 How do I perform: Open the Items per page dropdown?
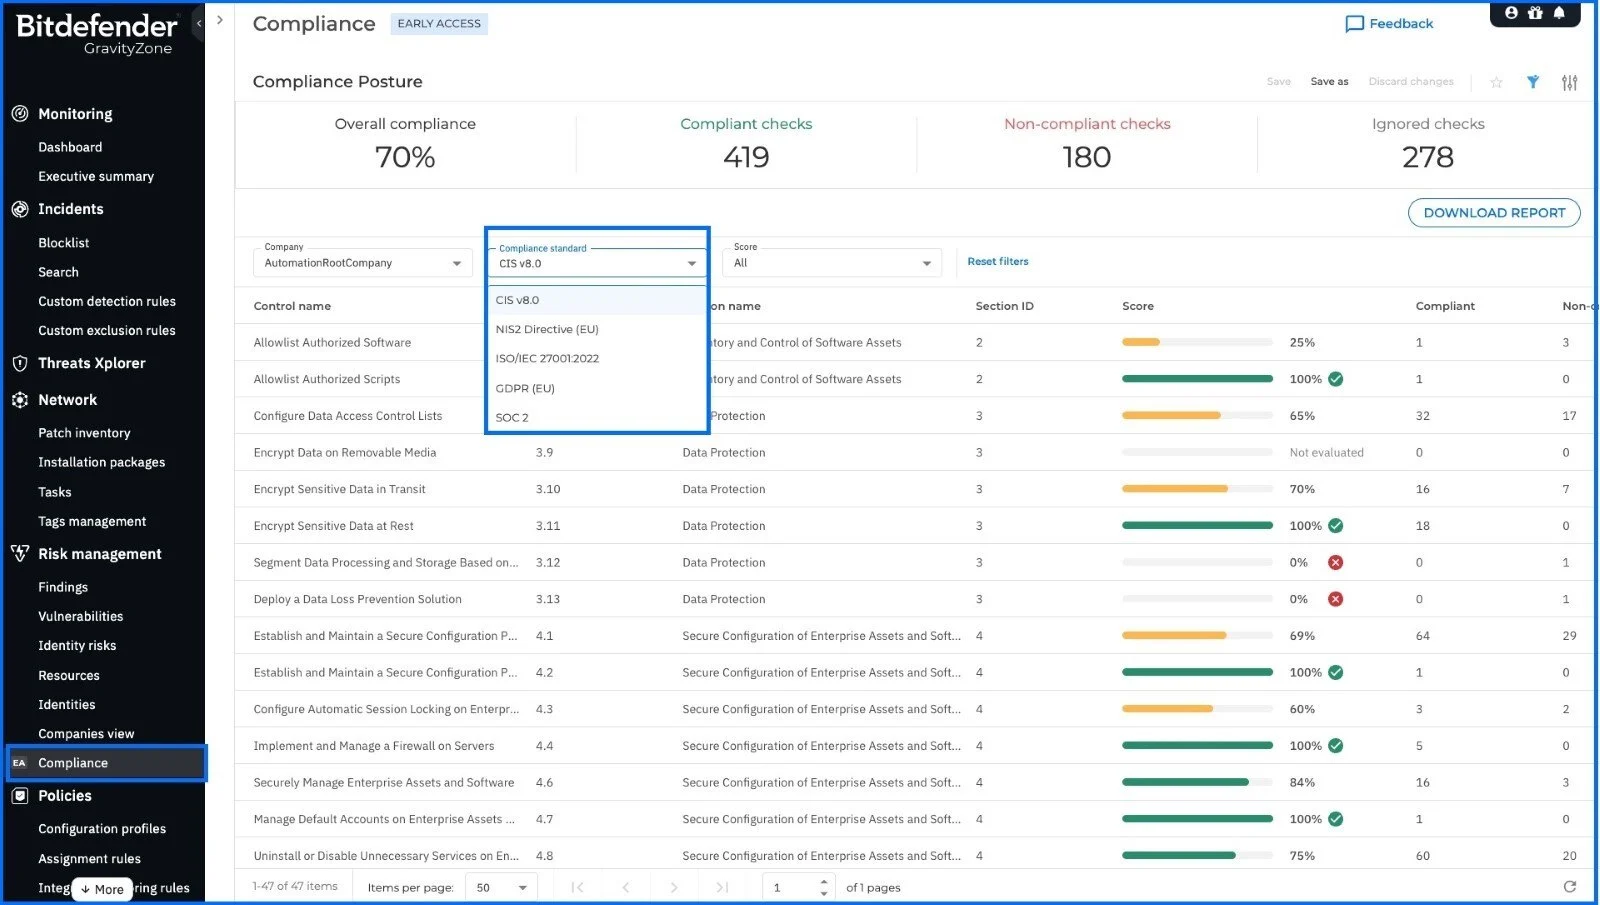tap(501, 888)
